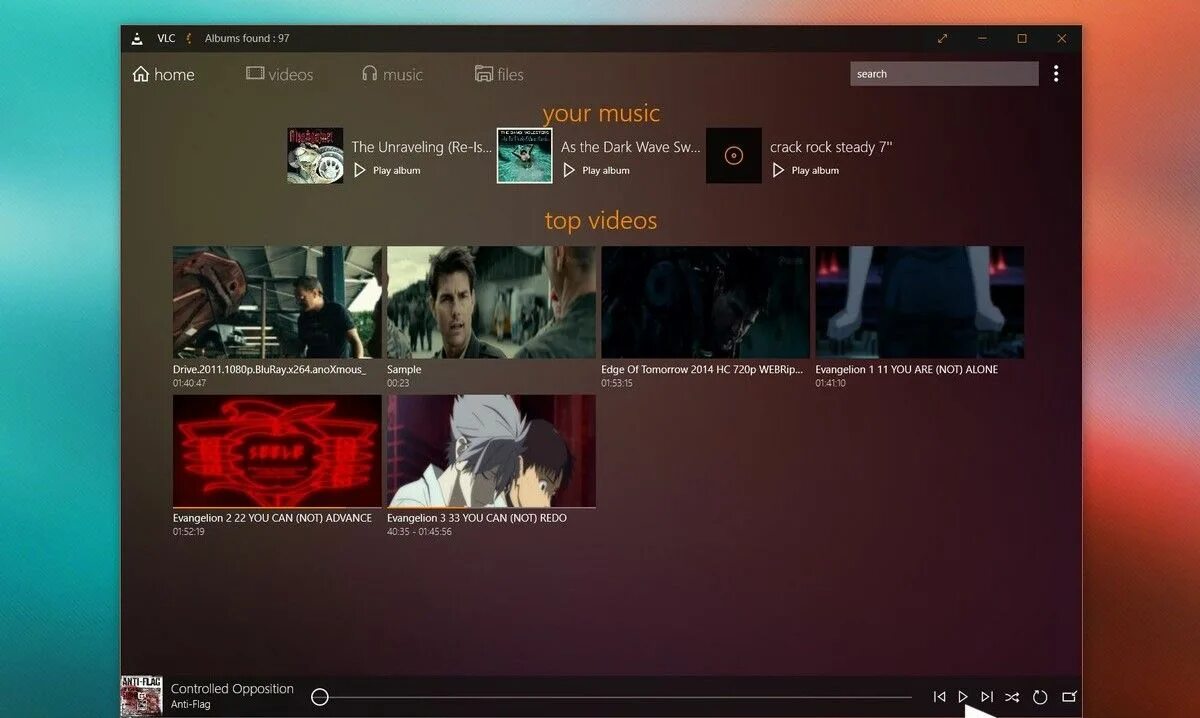Click the '40:35 - 01:45:56' progress text
Viewport: 1200px width, 718px height.
(x=419, y=532)
